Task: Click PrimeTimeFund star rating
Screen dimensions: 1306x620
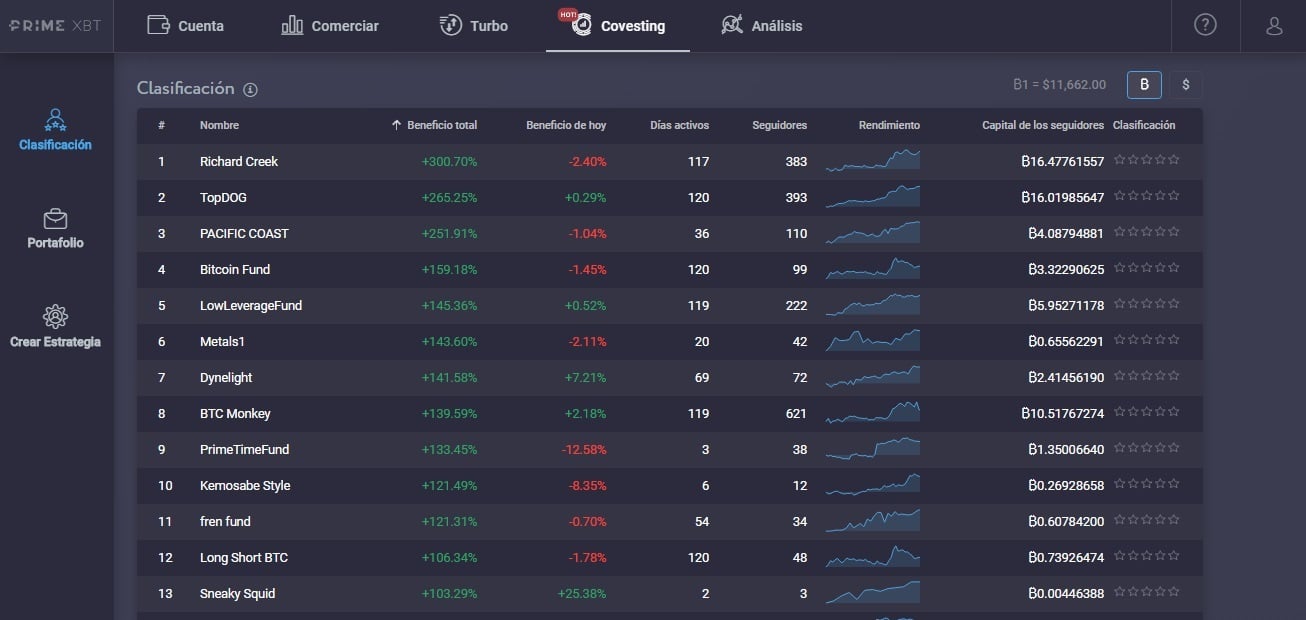Action: pyautogui.click(x=1147, y=448)
